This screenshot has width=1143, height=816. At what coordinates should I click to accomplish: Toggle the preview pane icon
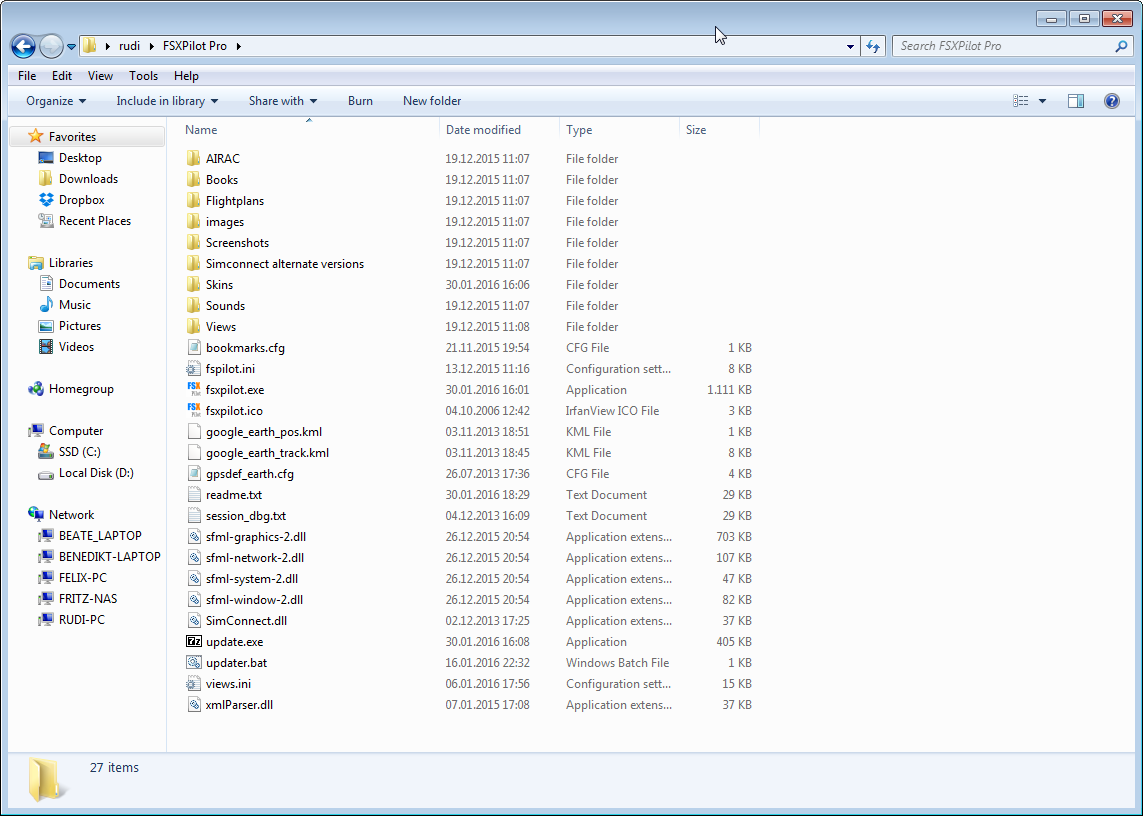tap(1076, 101)
